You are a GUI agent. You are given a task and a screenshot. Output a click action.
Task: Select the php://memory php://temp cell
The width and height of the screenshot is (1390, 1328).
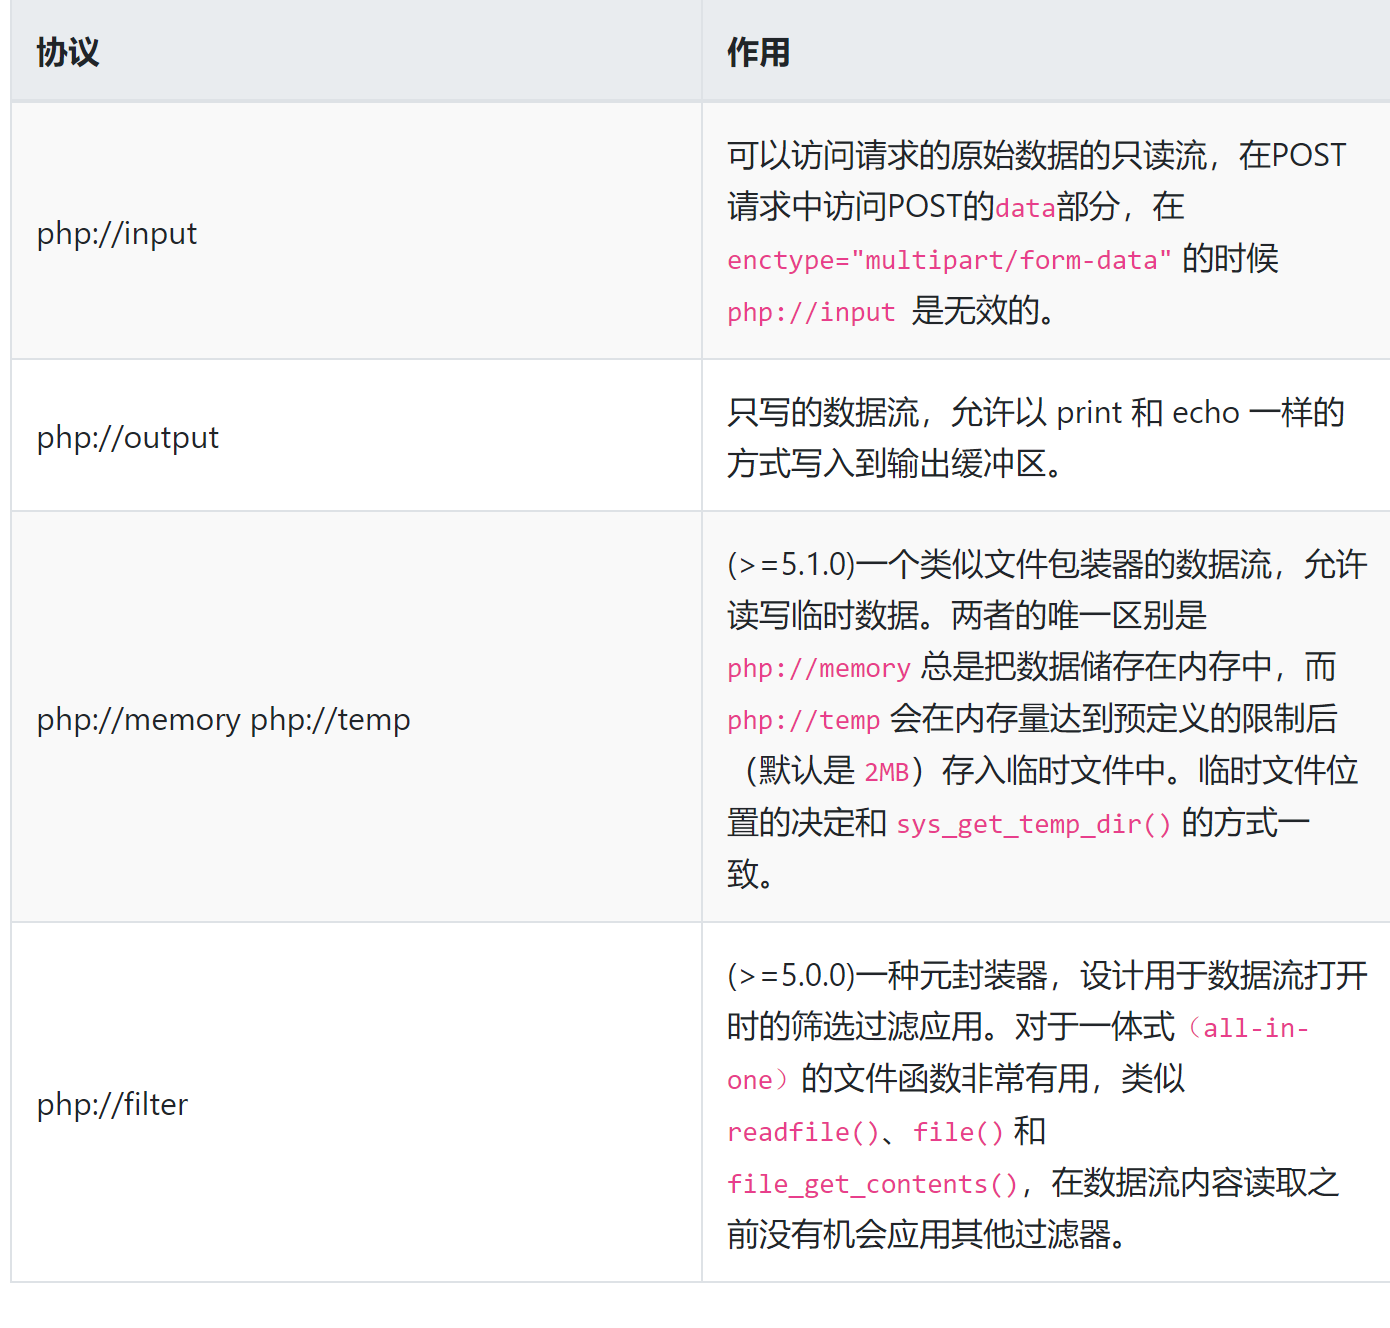coord(356,718)
